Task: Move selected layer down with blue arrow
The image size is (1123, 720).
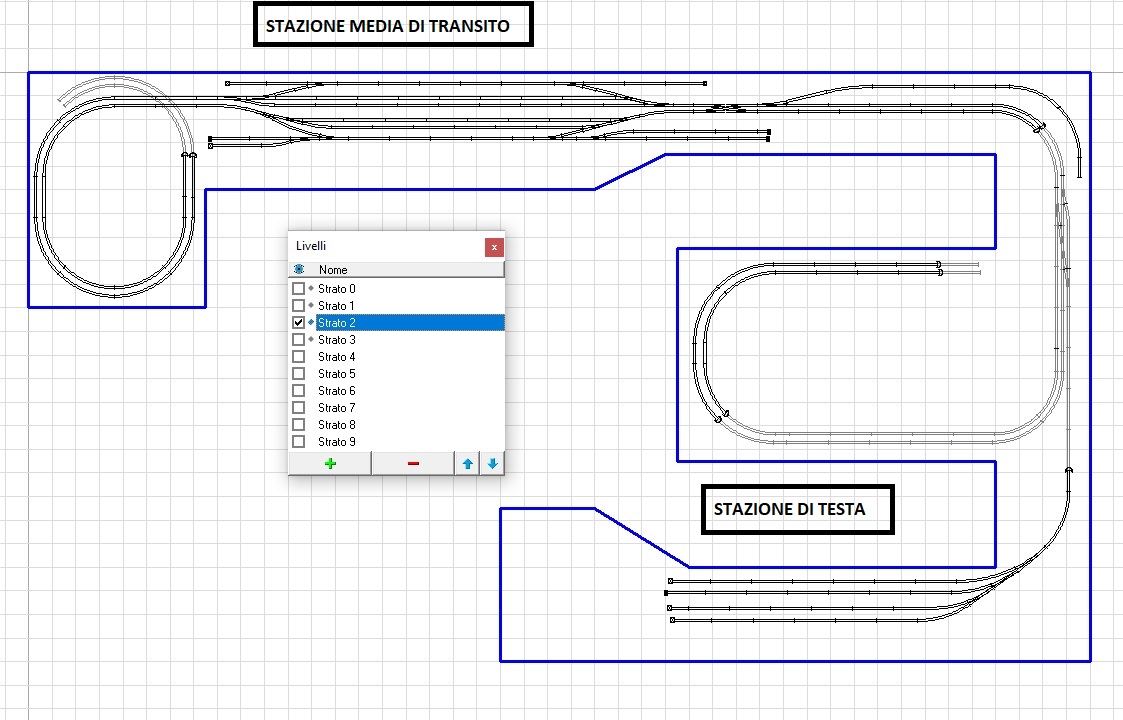Action: tap(492, 463)
